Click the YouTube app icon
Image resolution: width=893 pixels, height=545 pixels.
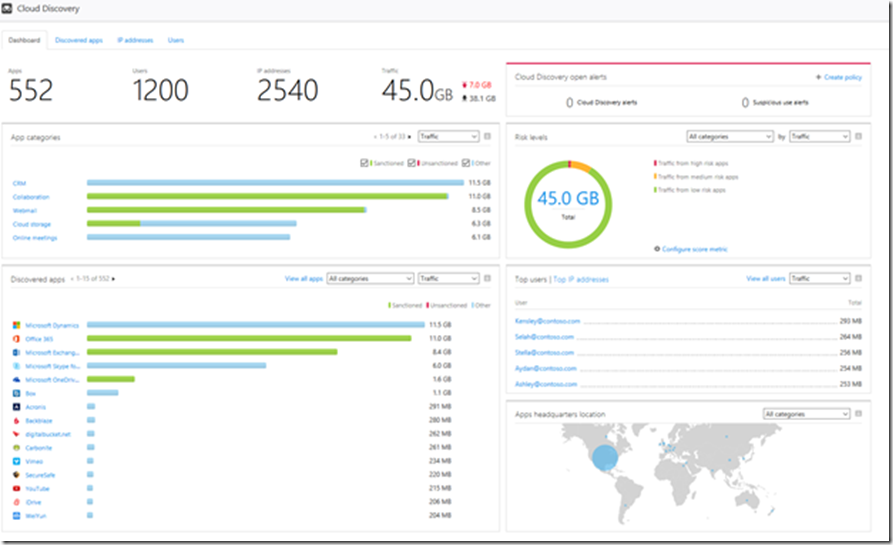click(17, 489)
